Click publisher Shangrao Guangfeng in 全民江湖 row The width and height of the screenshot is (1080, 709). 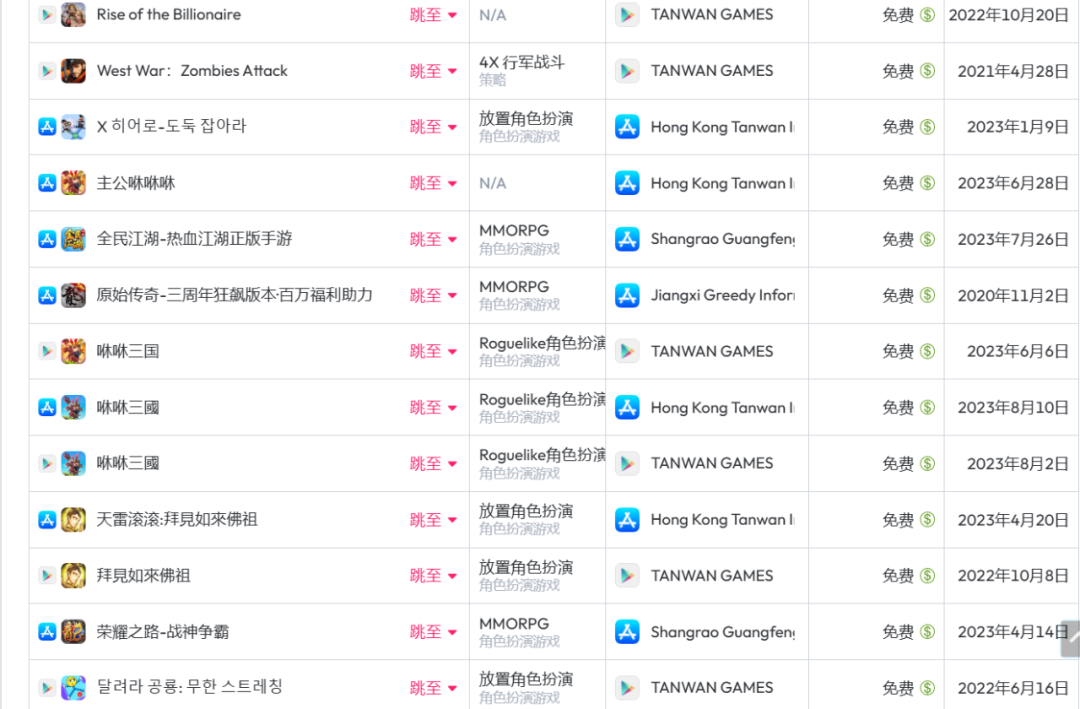point(723,239)
